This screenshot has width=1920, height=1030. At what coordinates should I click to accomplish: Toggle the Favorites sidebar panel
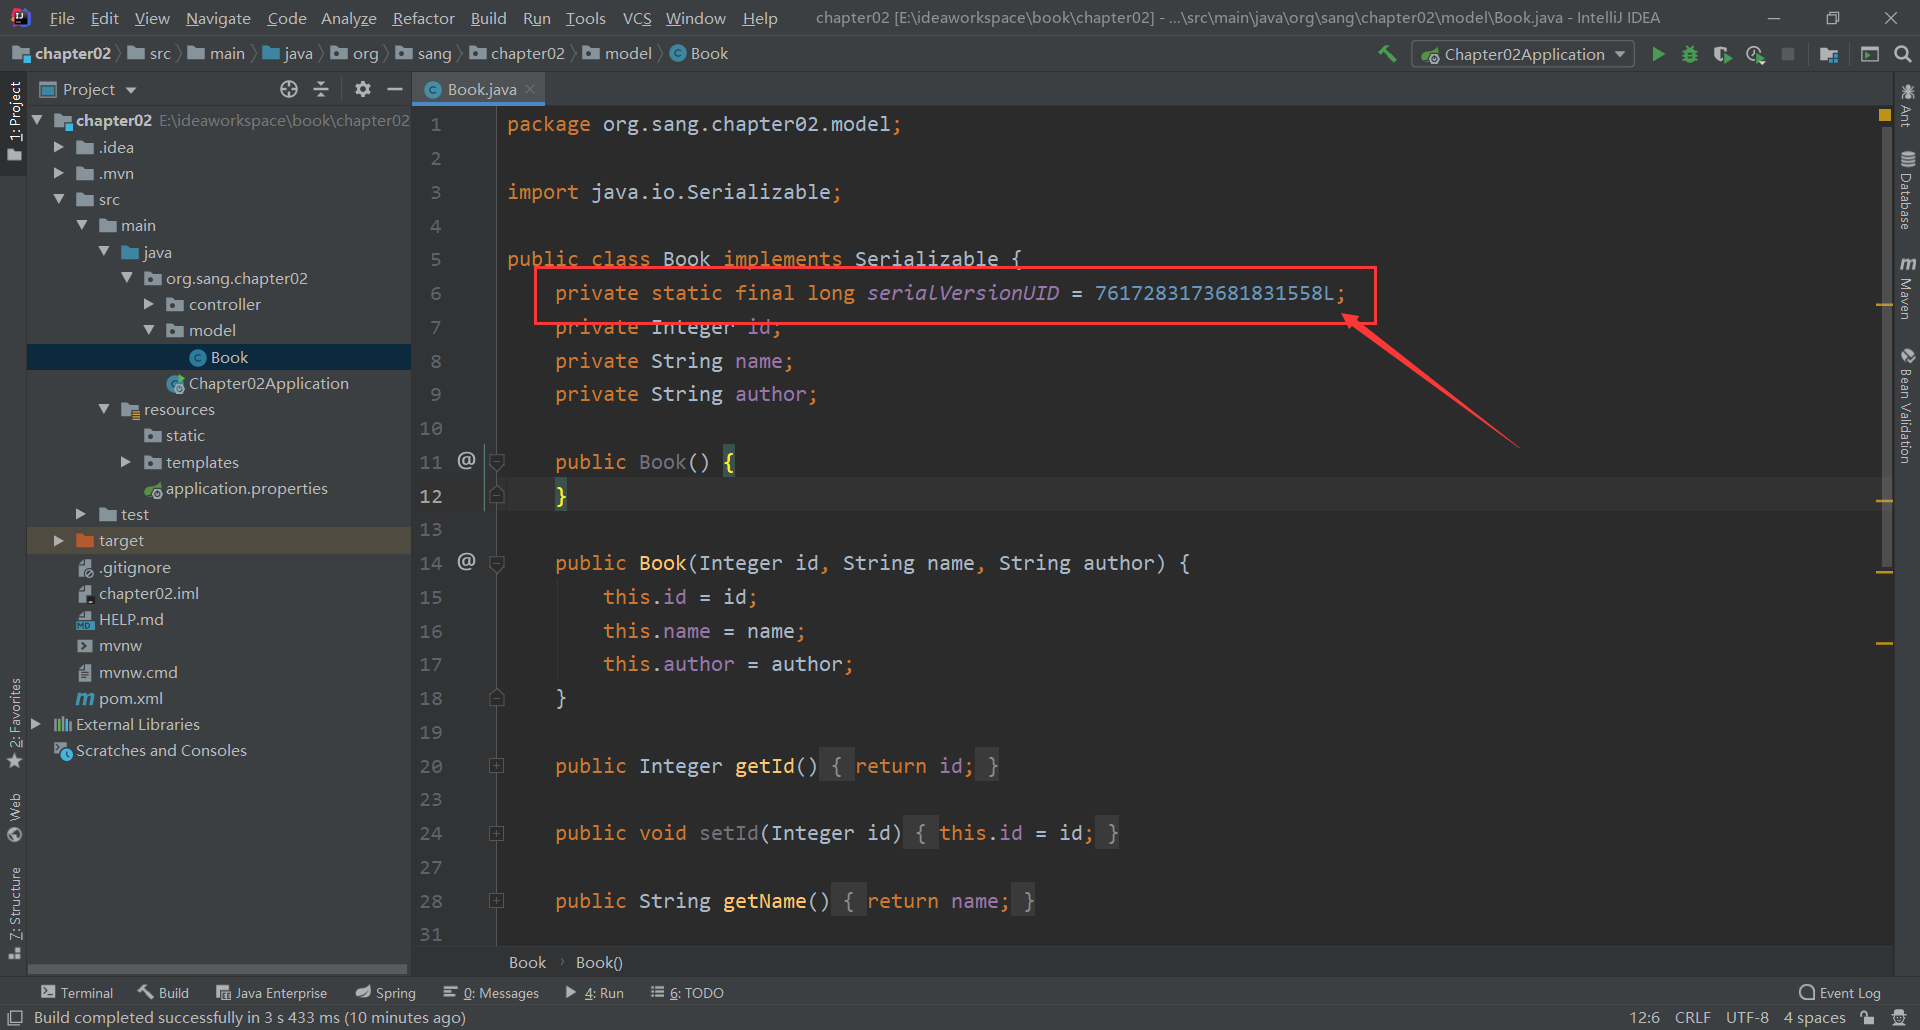point(14,722)
